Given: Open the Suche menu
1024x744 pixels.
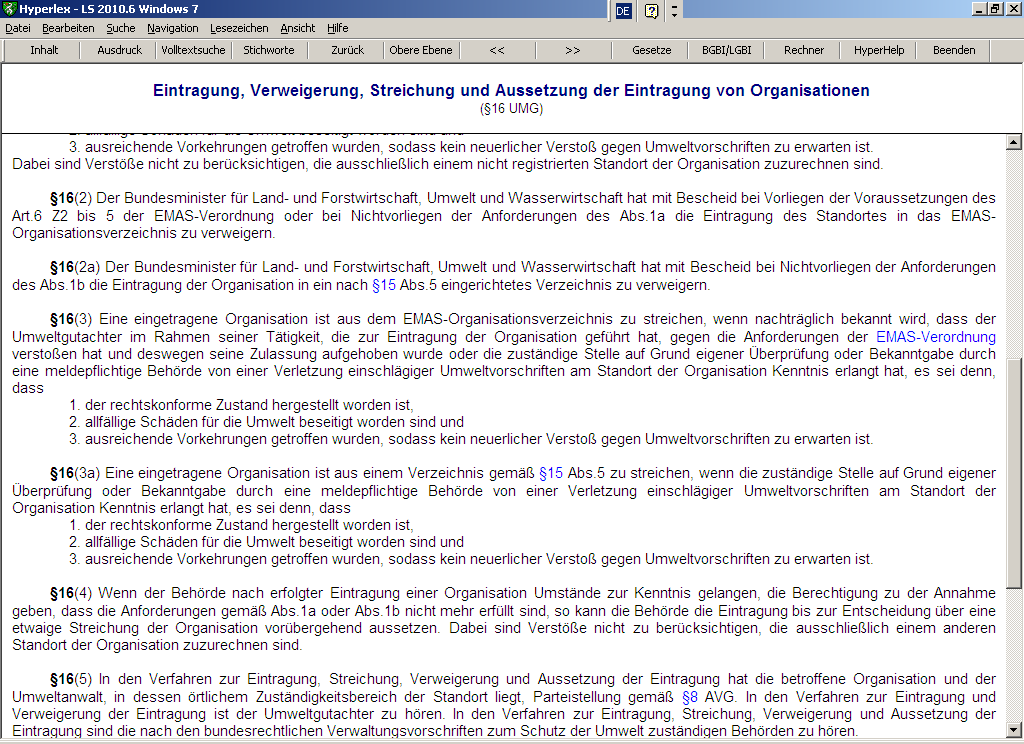Looking at the screenshot, I should tap(121, 28).
